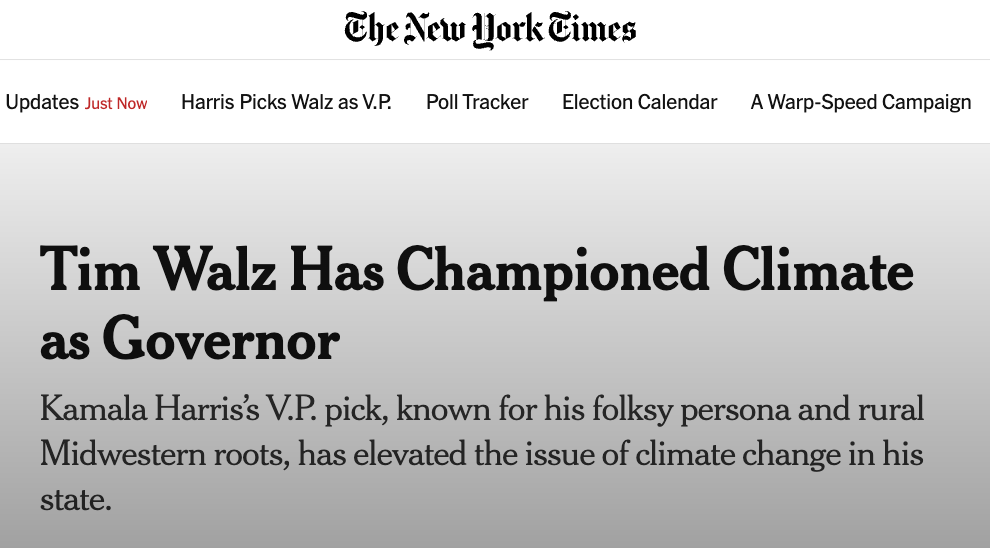Image resolution: width=990 pixels, height=548 pixels.
Task: Go to the Poll Tracker page
Action: pos(477,102)
